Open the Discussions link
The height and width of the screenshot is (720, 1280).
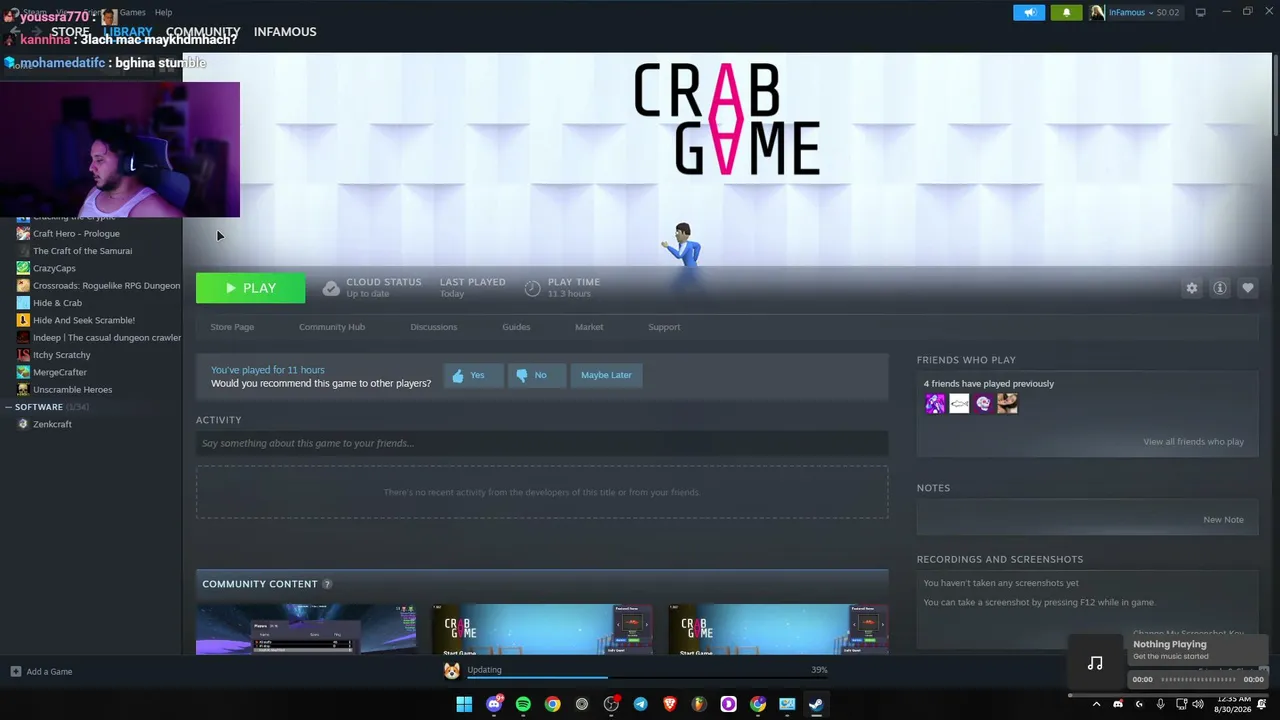click(434, 327)
